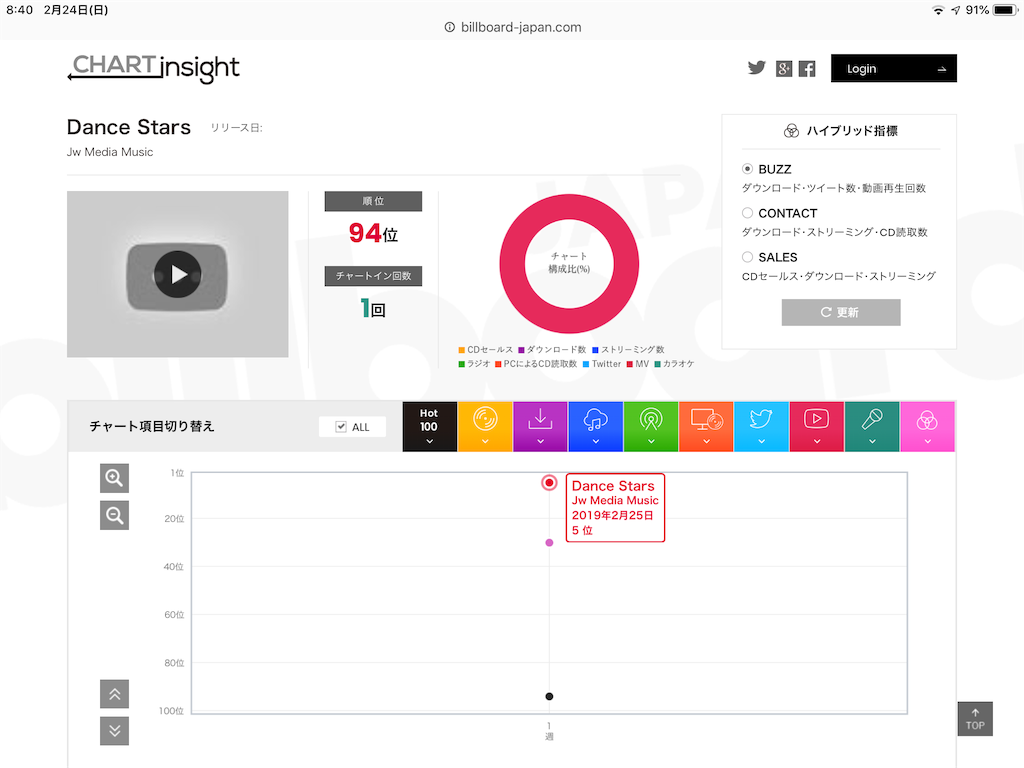1024x768 pixels.
Task: Toggle the orange CD sales chart icon
Action: tap(485, 426)
